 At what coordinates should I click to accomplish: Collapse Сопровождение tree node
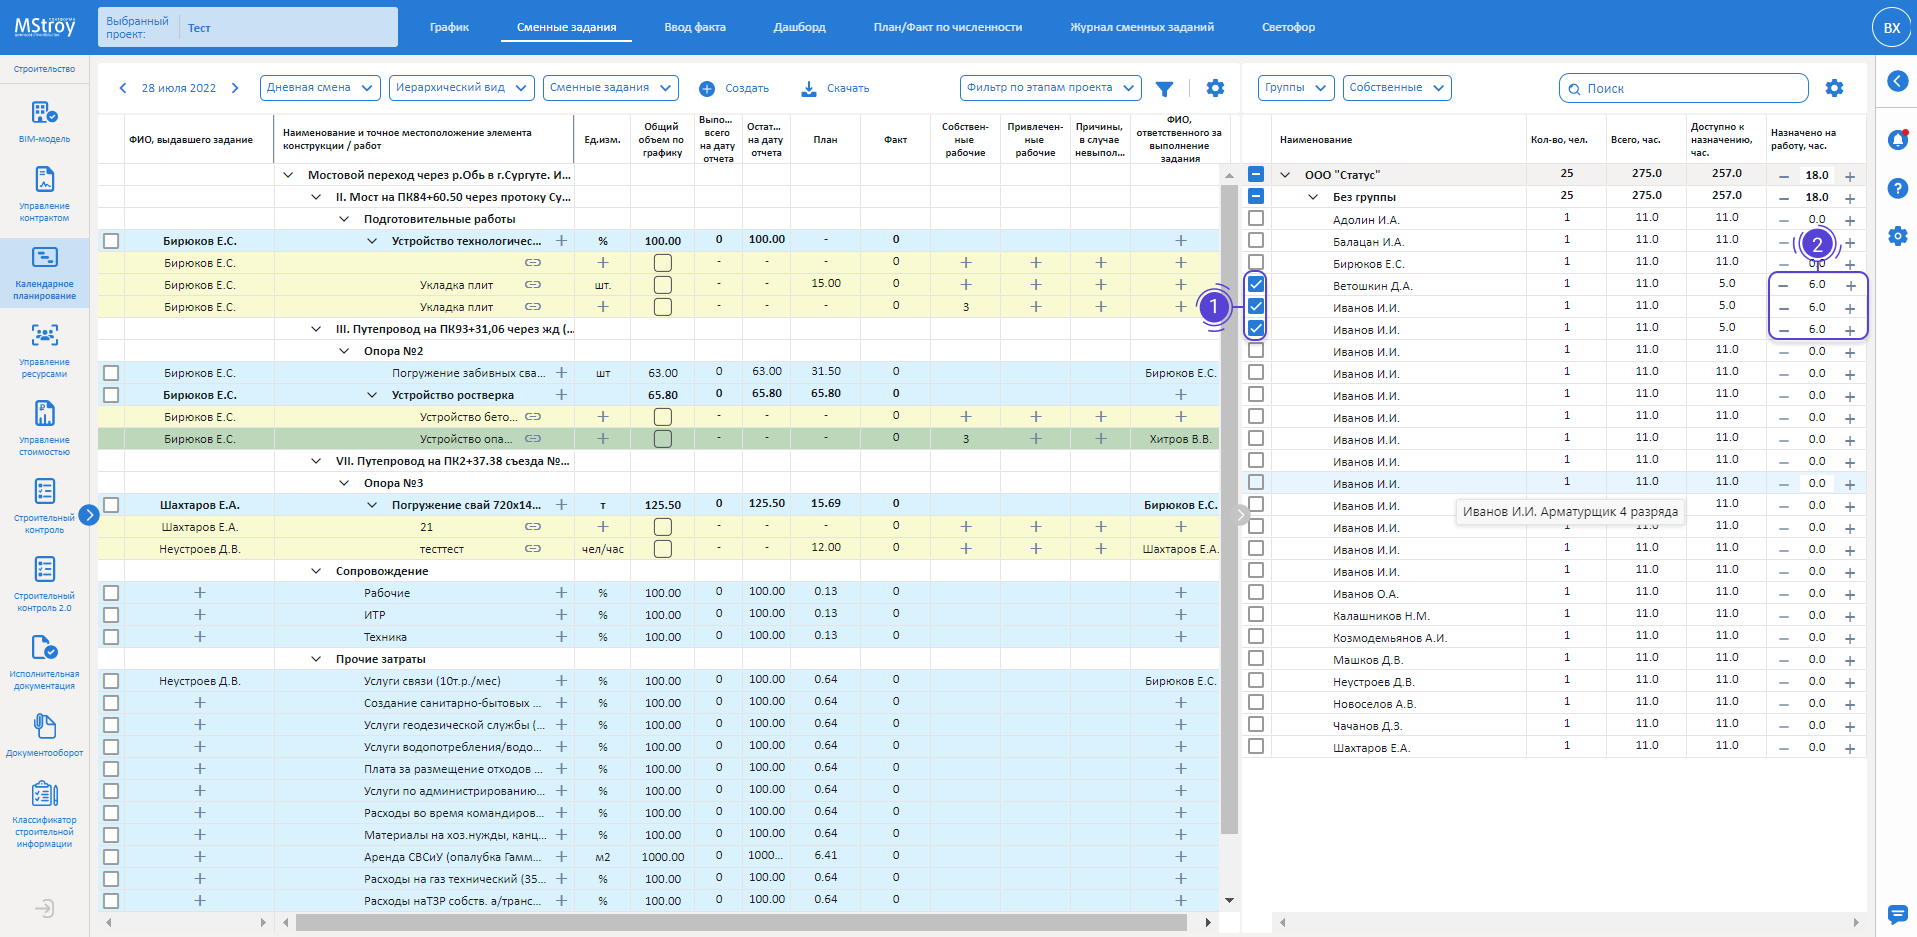316,571
